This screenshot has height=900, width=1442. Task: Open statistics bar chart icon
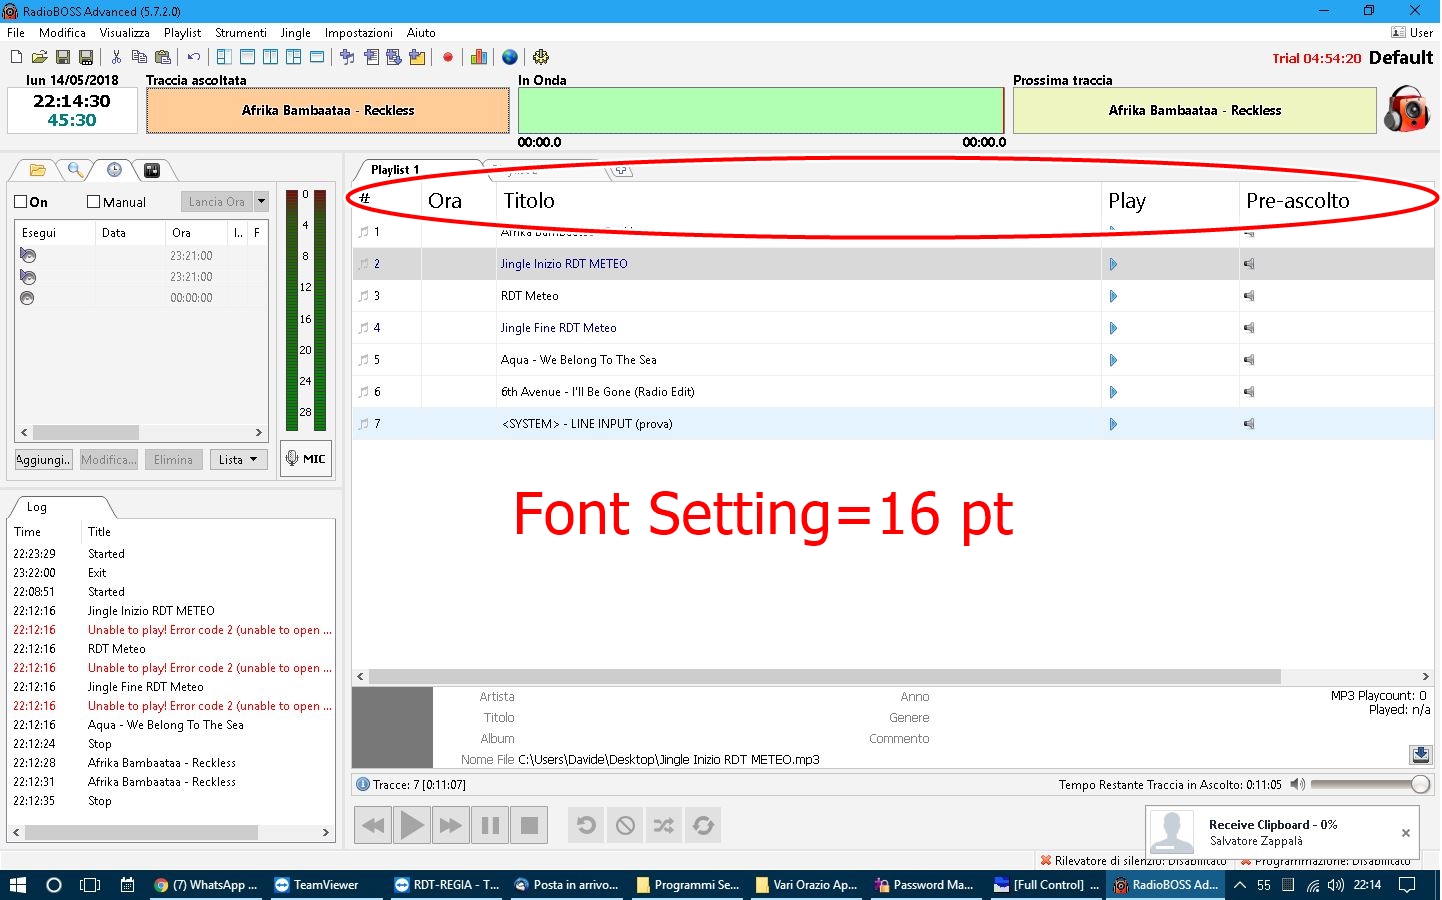click(479, 57)
